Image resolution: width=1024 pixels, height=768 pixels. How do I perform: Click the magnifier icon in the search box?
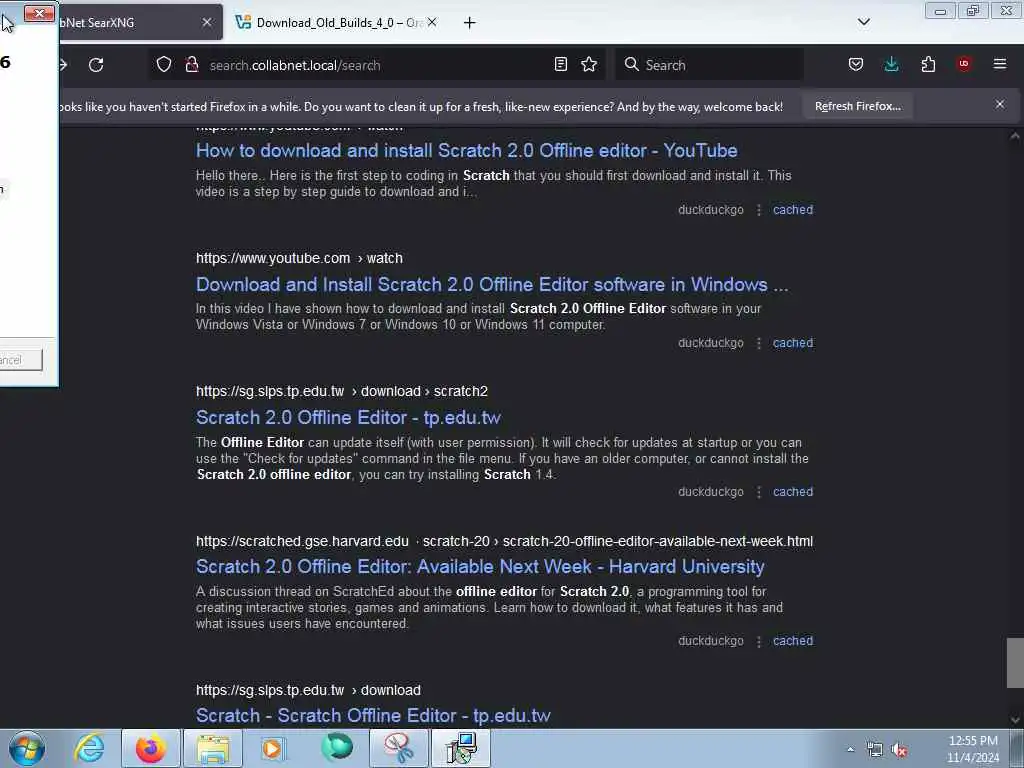pos(632,64)
